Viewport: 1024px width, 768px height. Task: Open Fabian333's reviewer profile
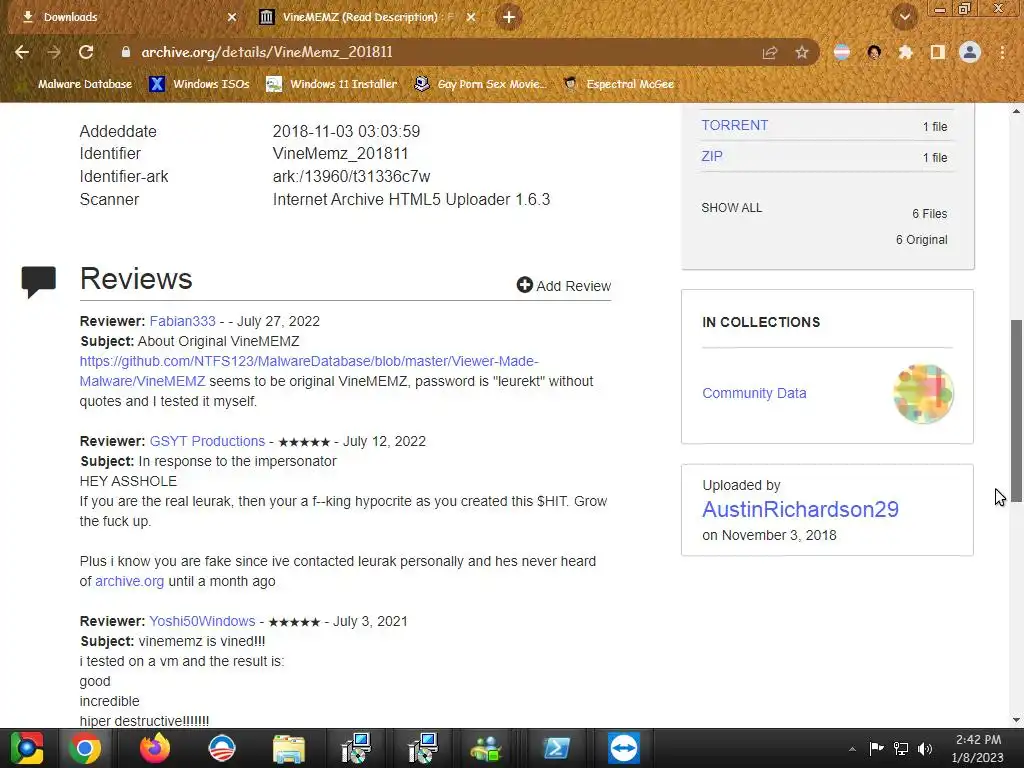click(x=182, y=321)
